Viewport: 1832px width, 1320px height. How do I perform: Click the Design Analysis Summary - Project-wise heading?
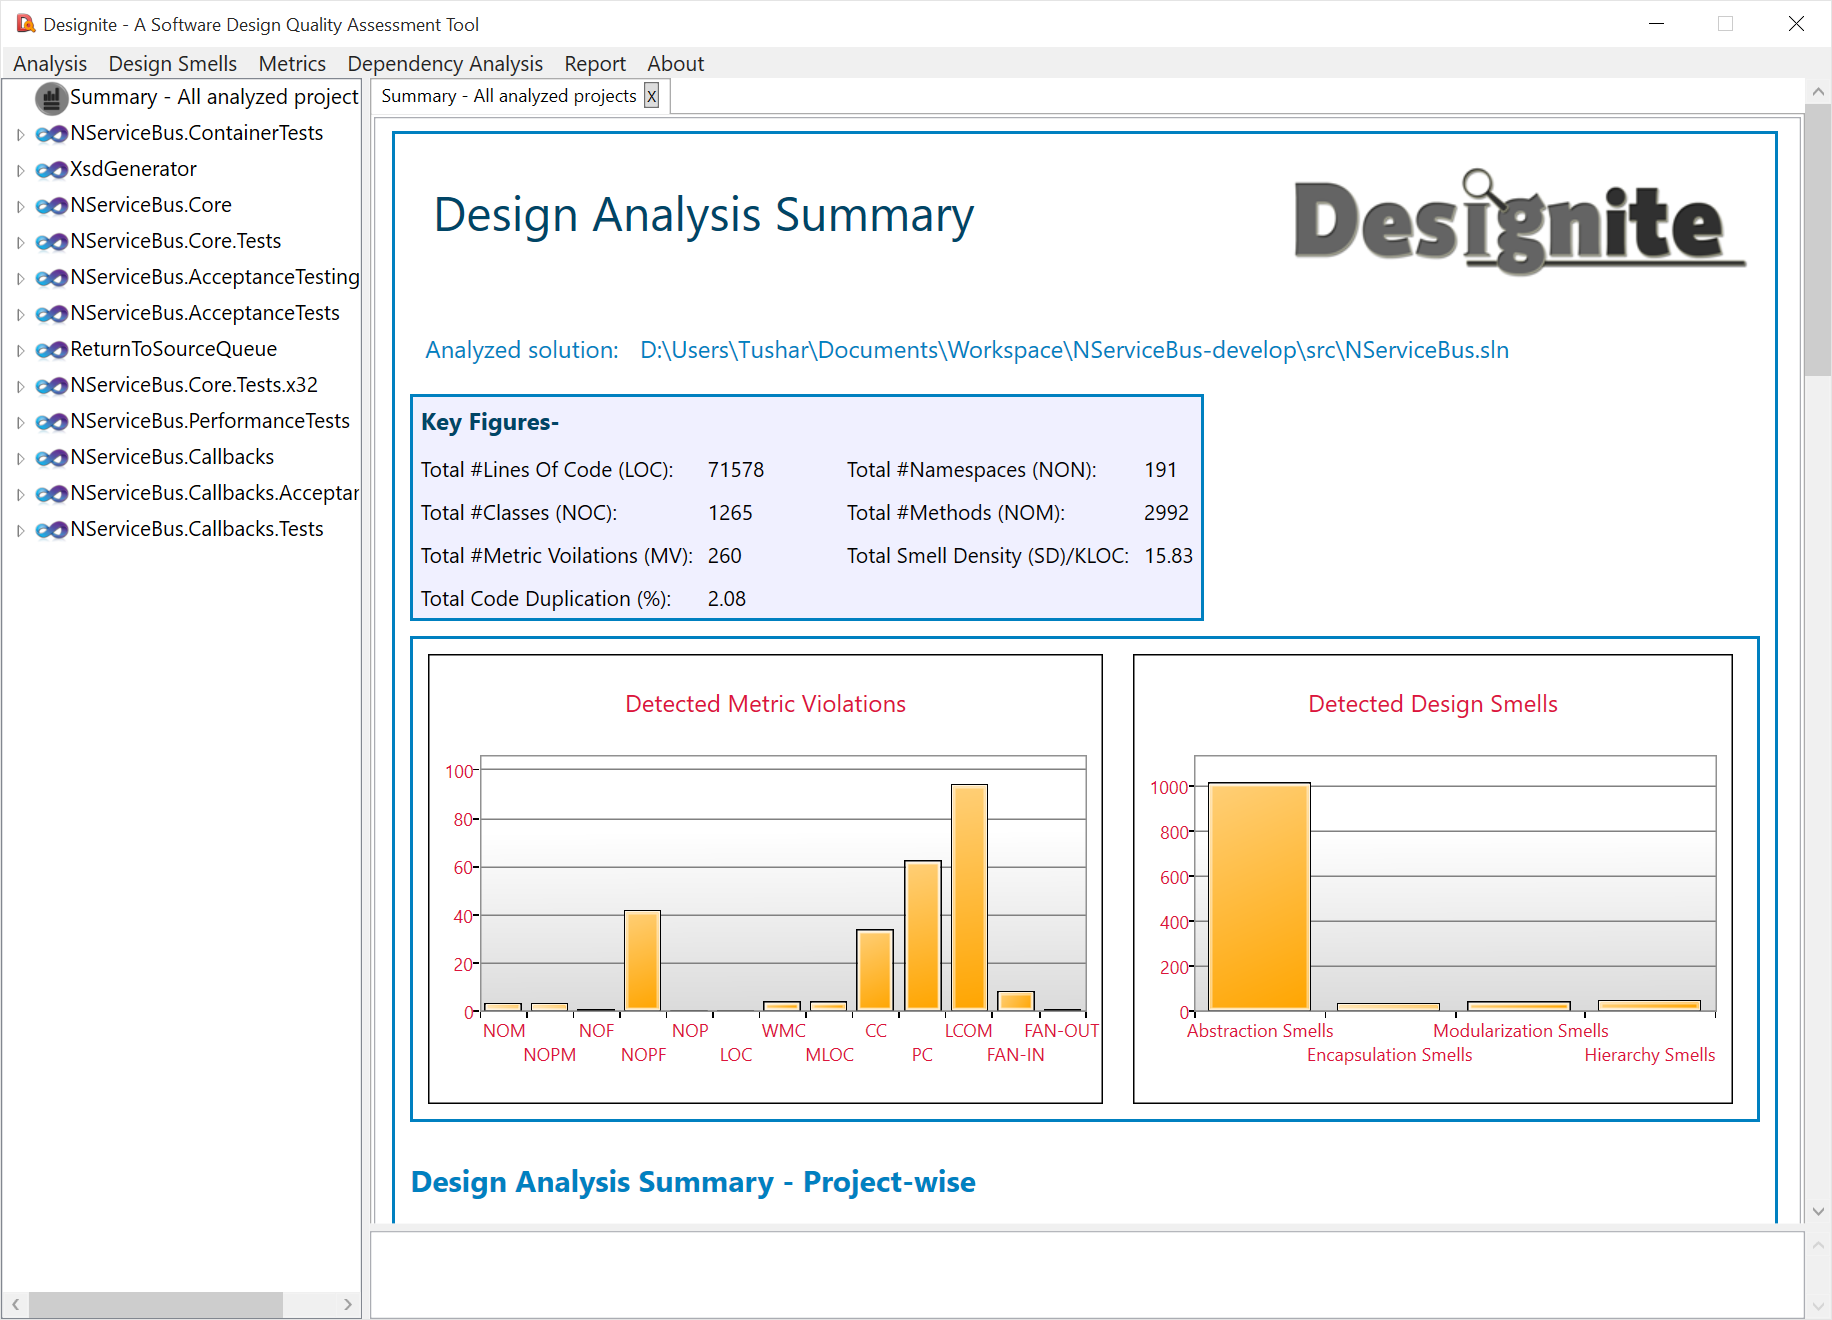693,1181
